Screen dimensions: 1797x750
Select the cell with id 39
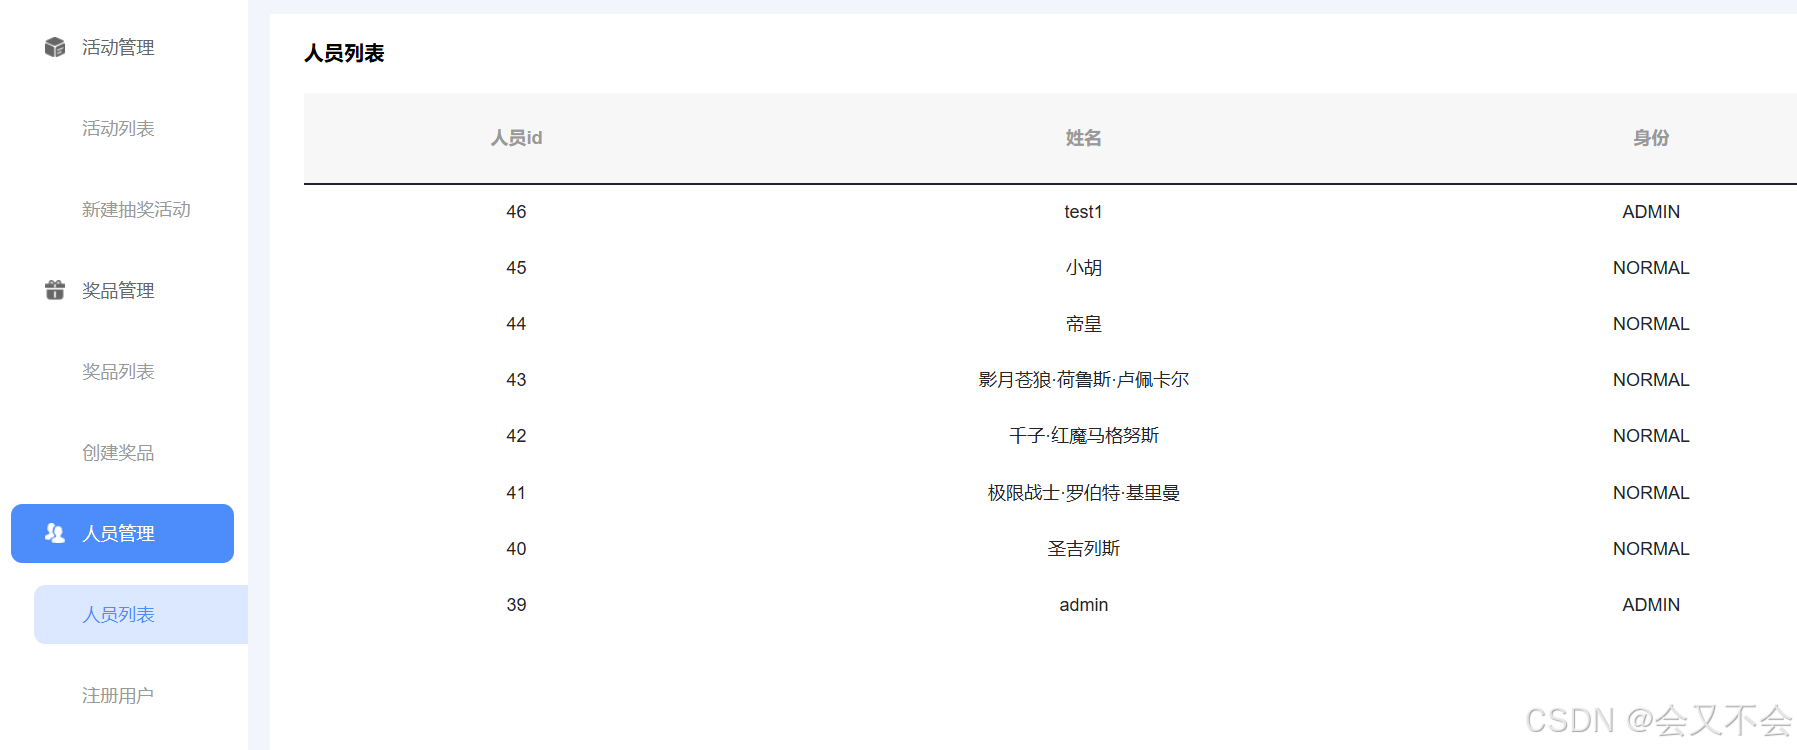[516, 605]
